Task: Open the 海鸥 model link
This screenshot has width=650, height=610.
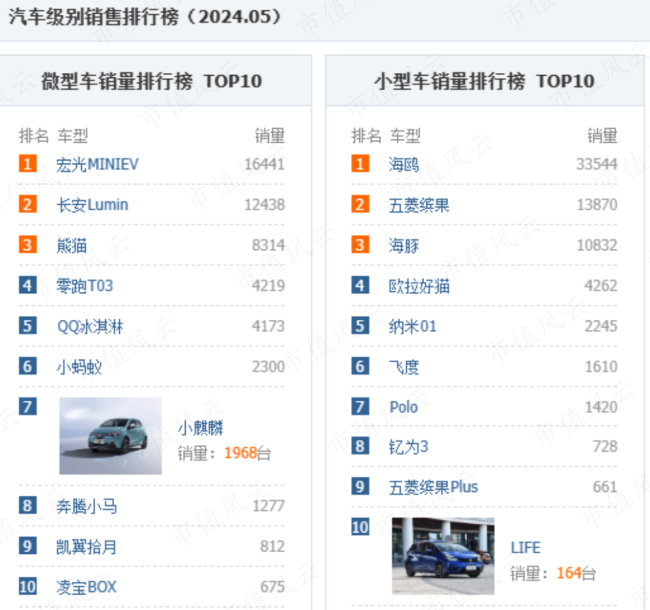Action: (x=404, y=164)
